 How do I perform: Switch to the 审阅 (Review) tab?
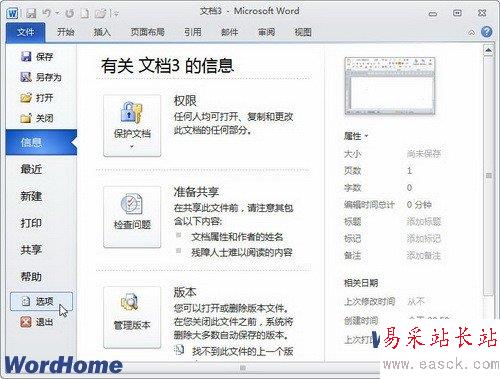point(266,32)
